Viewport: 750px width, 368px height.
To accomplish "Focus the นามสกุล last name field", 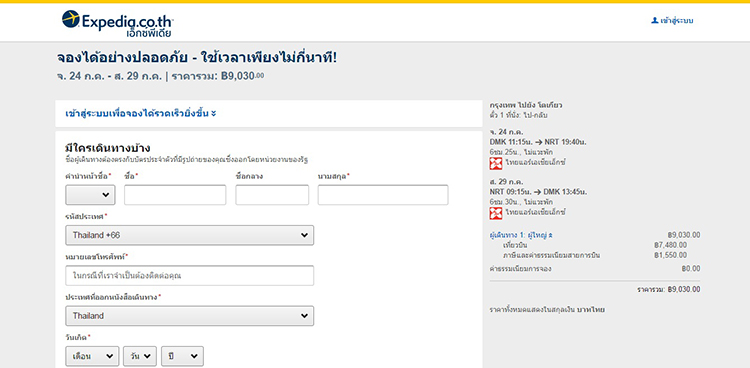I will pyautogui.click(x=383, y=195).
